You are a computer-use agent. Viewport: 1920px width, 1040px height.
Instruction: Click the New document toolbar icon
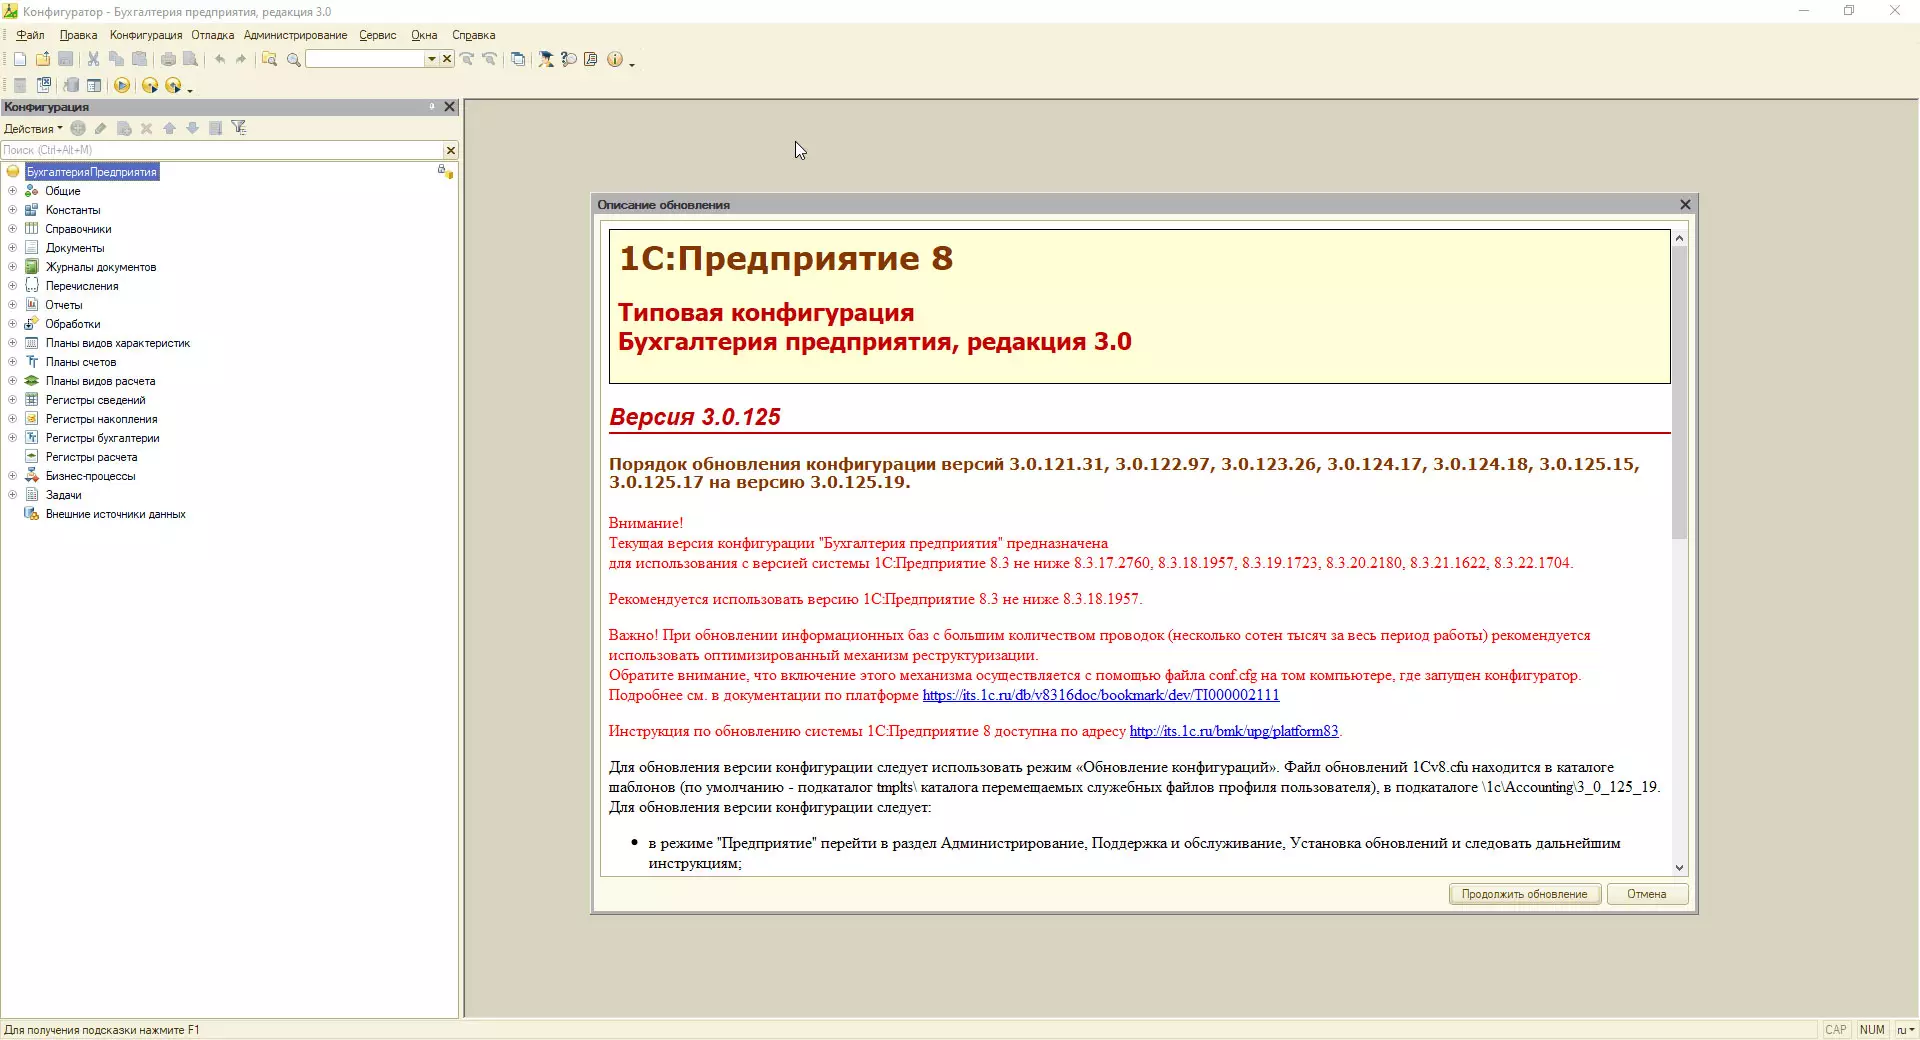coord(19,59)
